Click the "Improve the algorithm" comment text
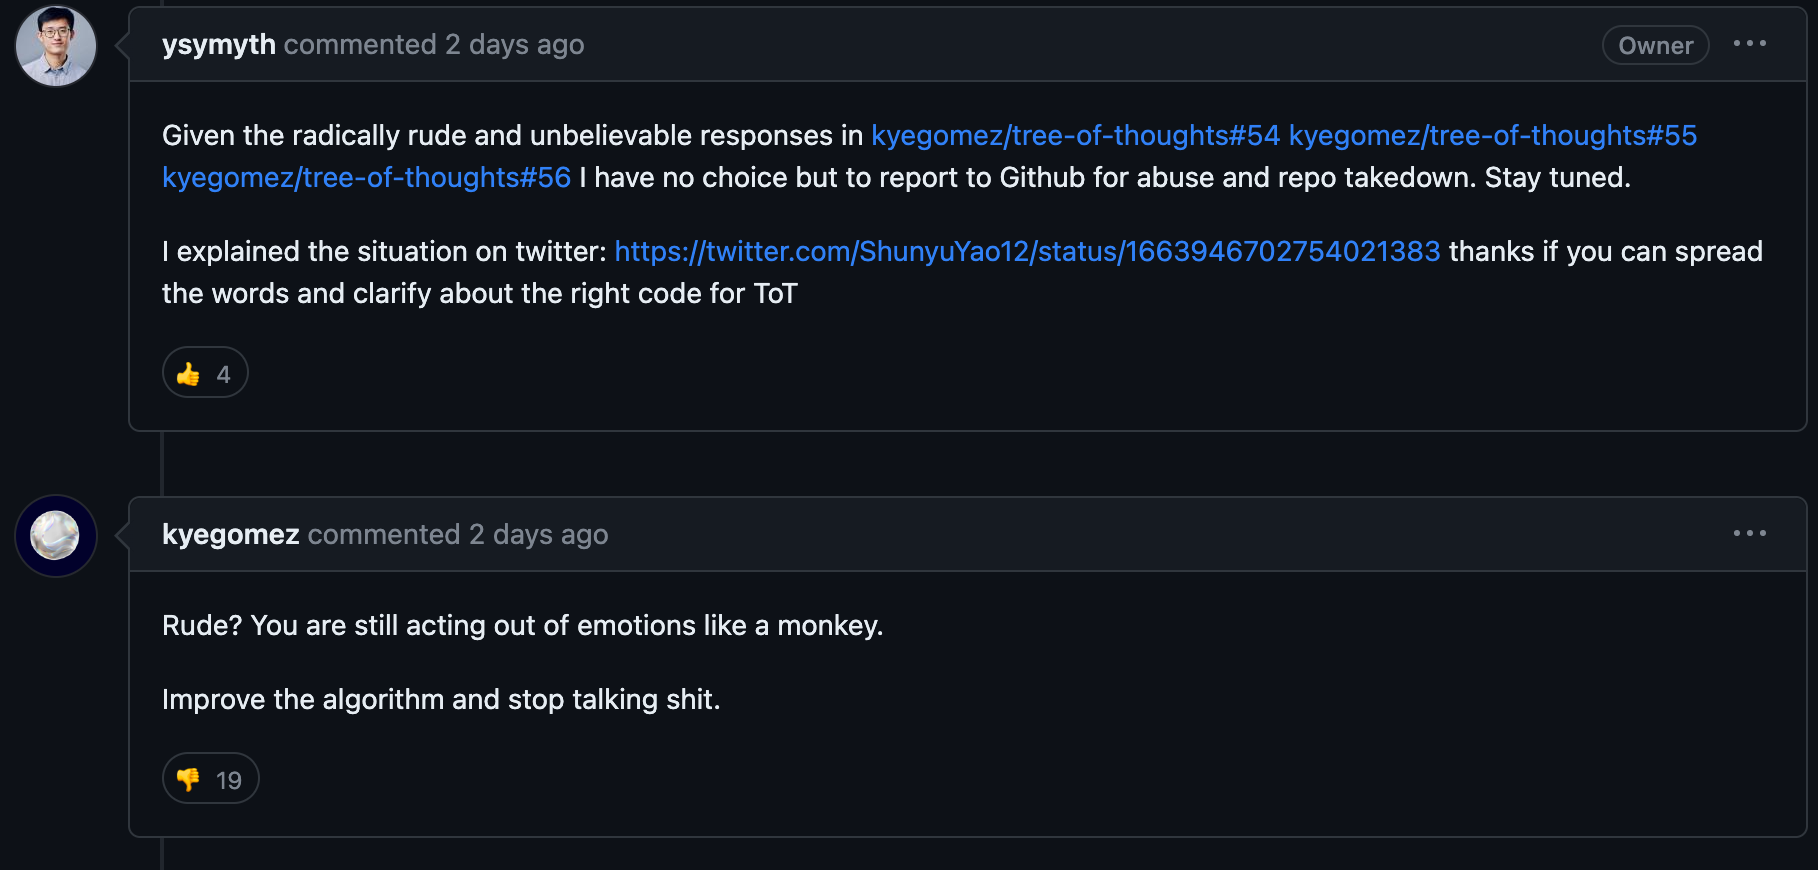Image resolution: width=1818 pixels, height=870 pixels. point(441,699)
